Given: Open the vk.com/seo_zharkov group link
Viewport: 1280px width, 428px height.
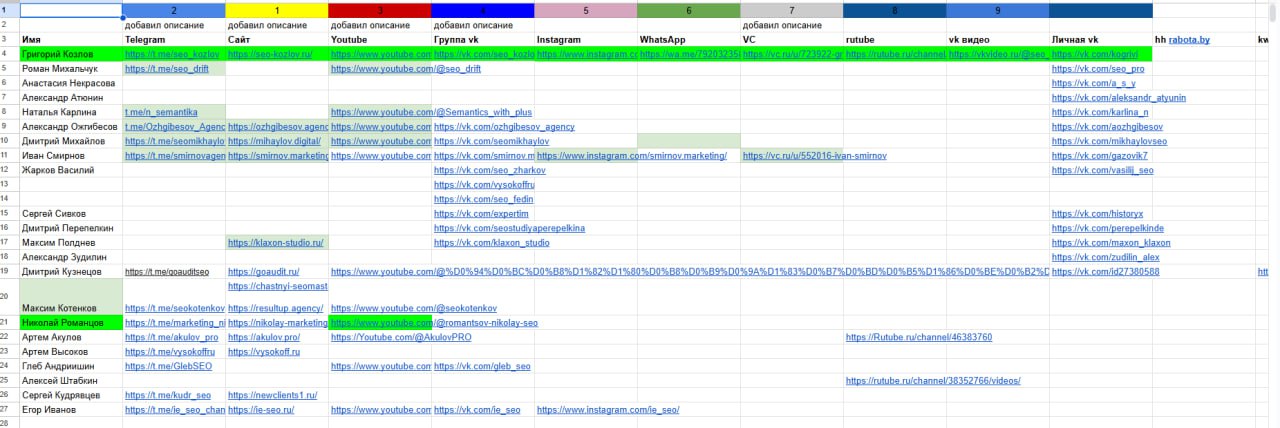Looking at the screenshot, I should [x=489, y=170].
